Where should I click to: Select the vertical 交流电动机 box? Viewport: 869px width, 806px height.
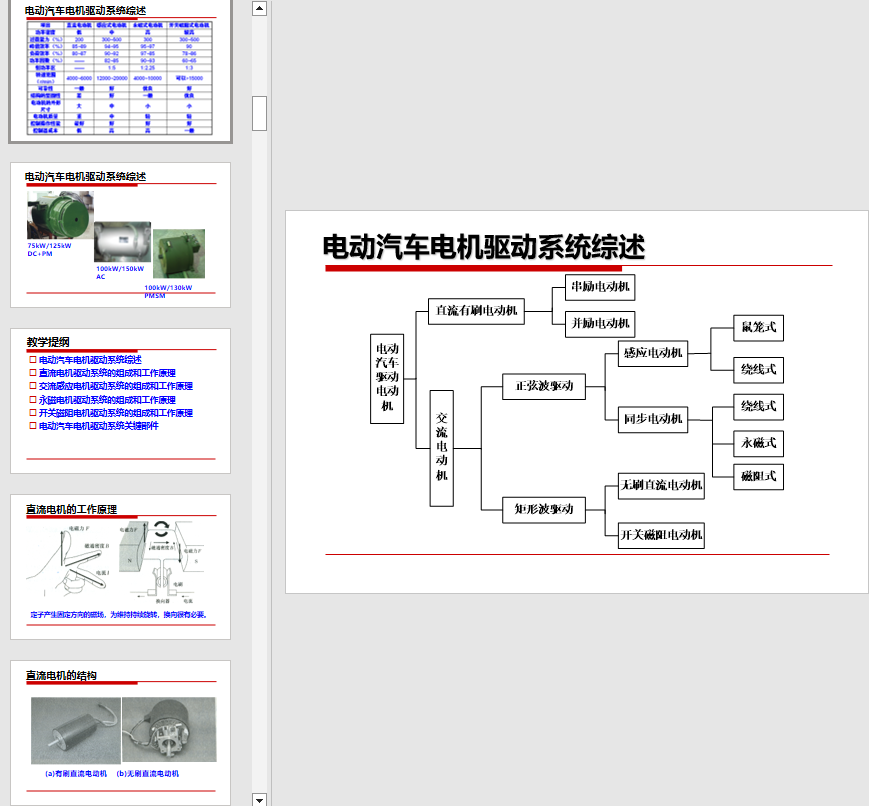coord(442,448)
